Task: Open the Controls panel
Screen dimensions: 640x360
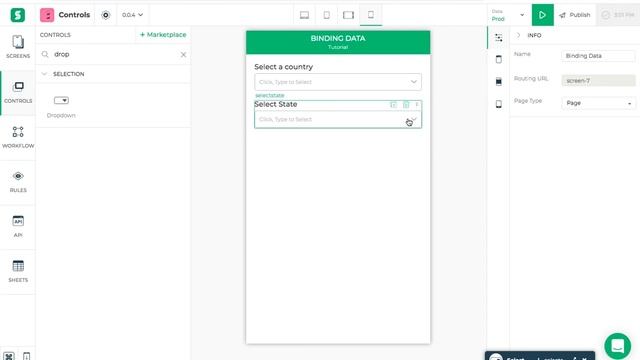Action: (x=18, y=92)
